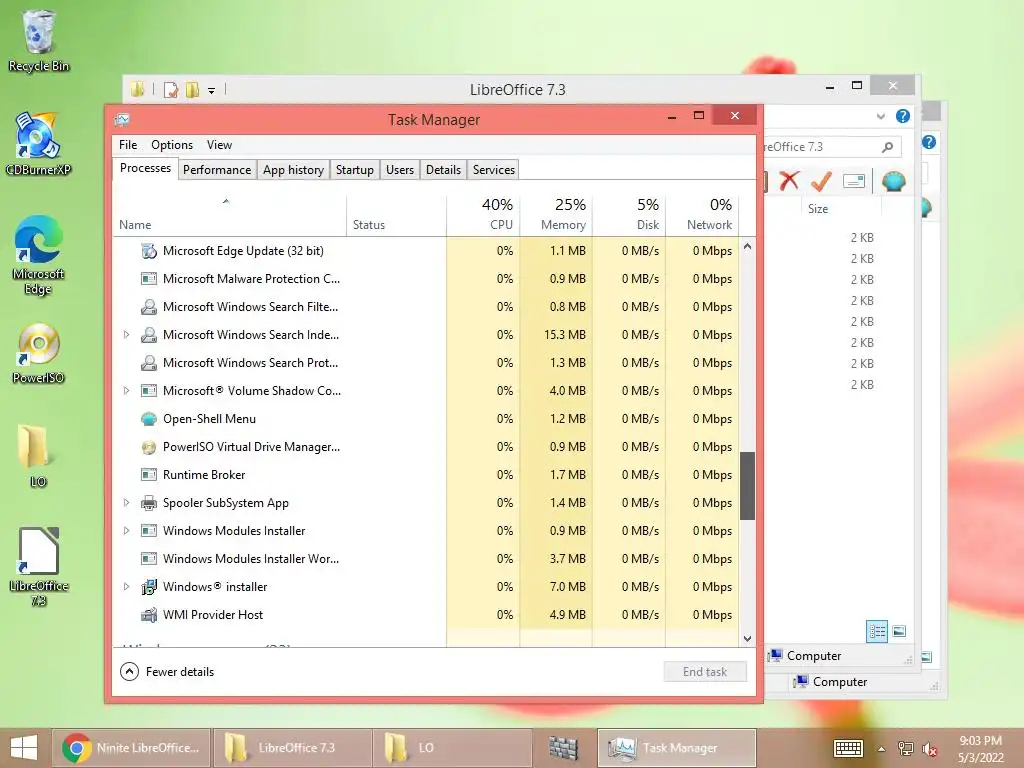Viewport: 1024px width, 768px height.
Task: Switch to Ninite LibreOffice Chrome taskbar button
Action: click(x=131, y=748)
